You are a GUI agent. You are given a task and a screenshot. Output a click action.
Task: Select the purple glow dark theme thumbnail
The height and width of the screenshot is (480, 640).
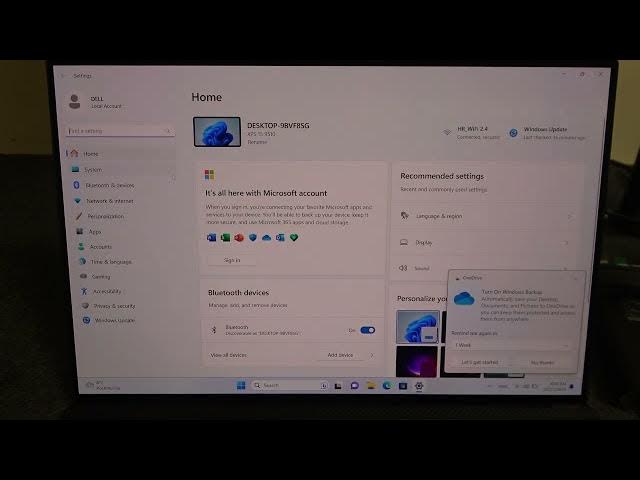coord(417,362)
